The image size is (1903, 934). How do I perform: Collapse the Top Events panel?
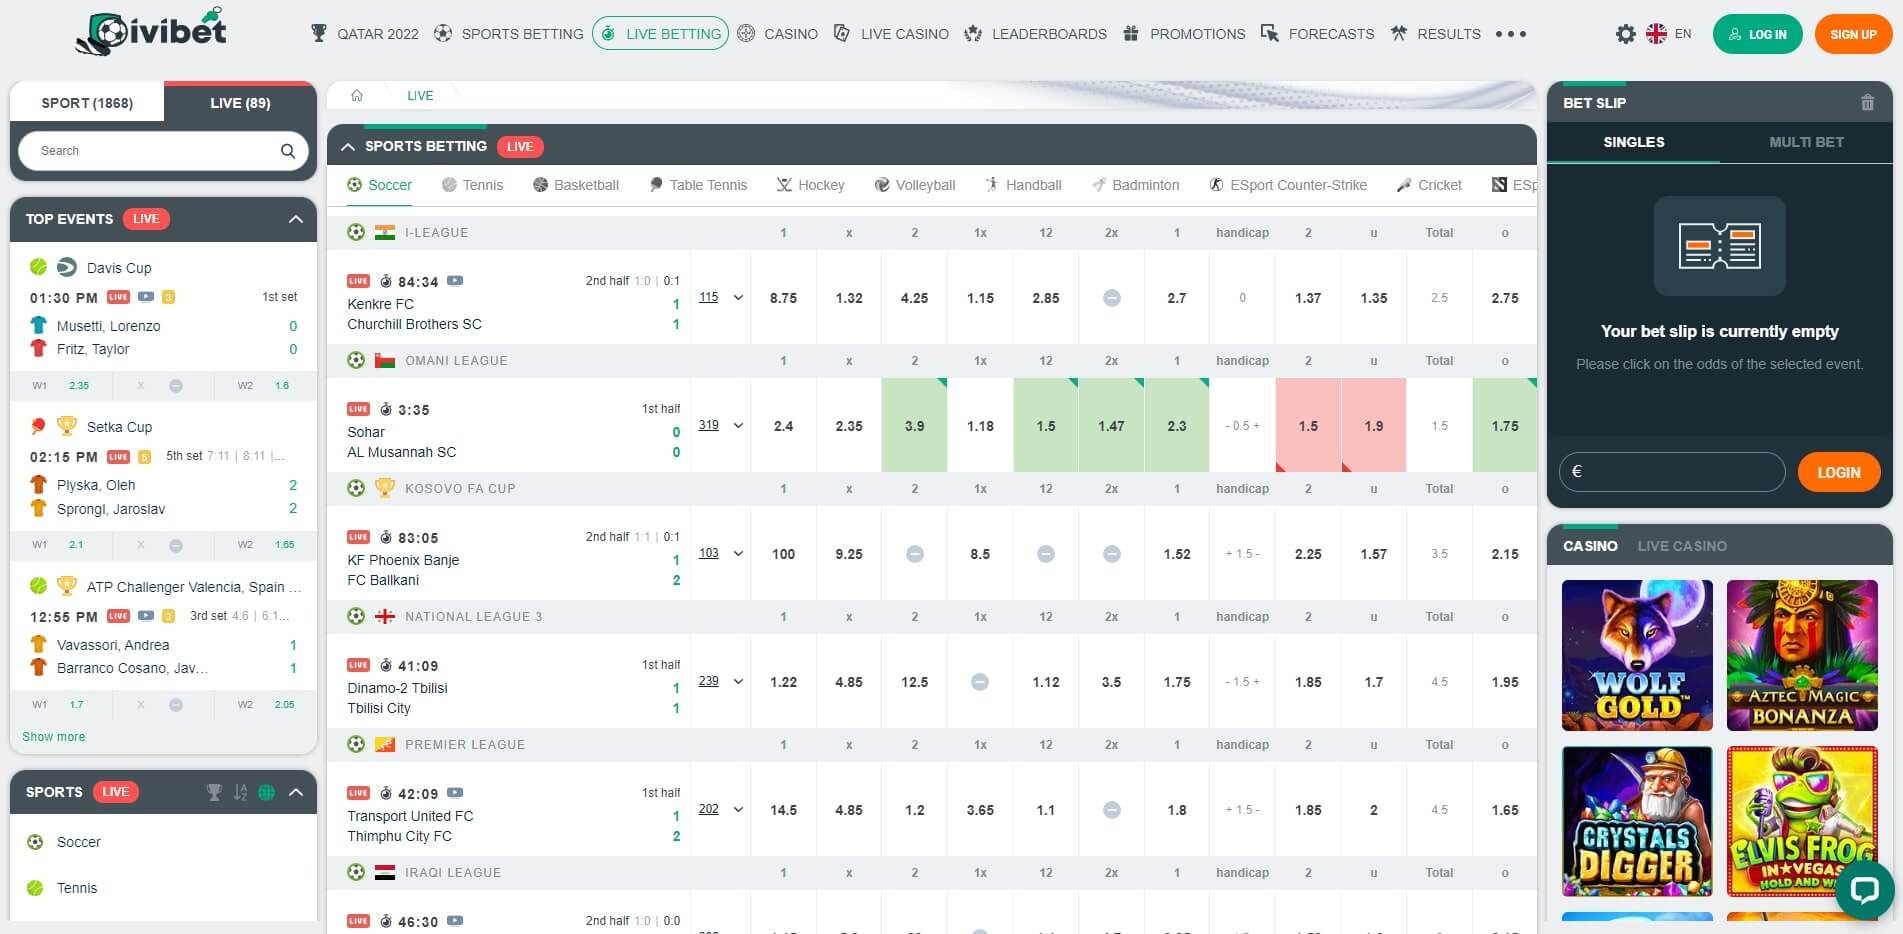[x=294, y=219]
